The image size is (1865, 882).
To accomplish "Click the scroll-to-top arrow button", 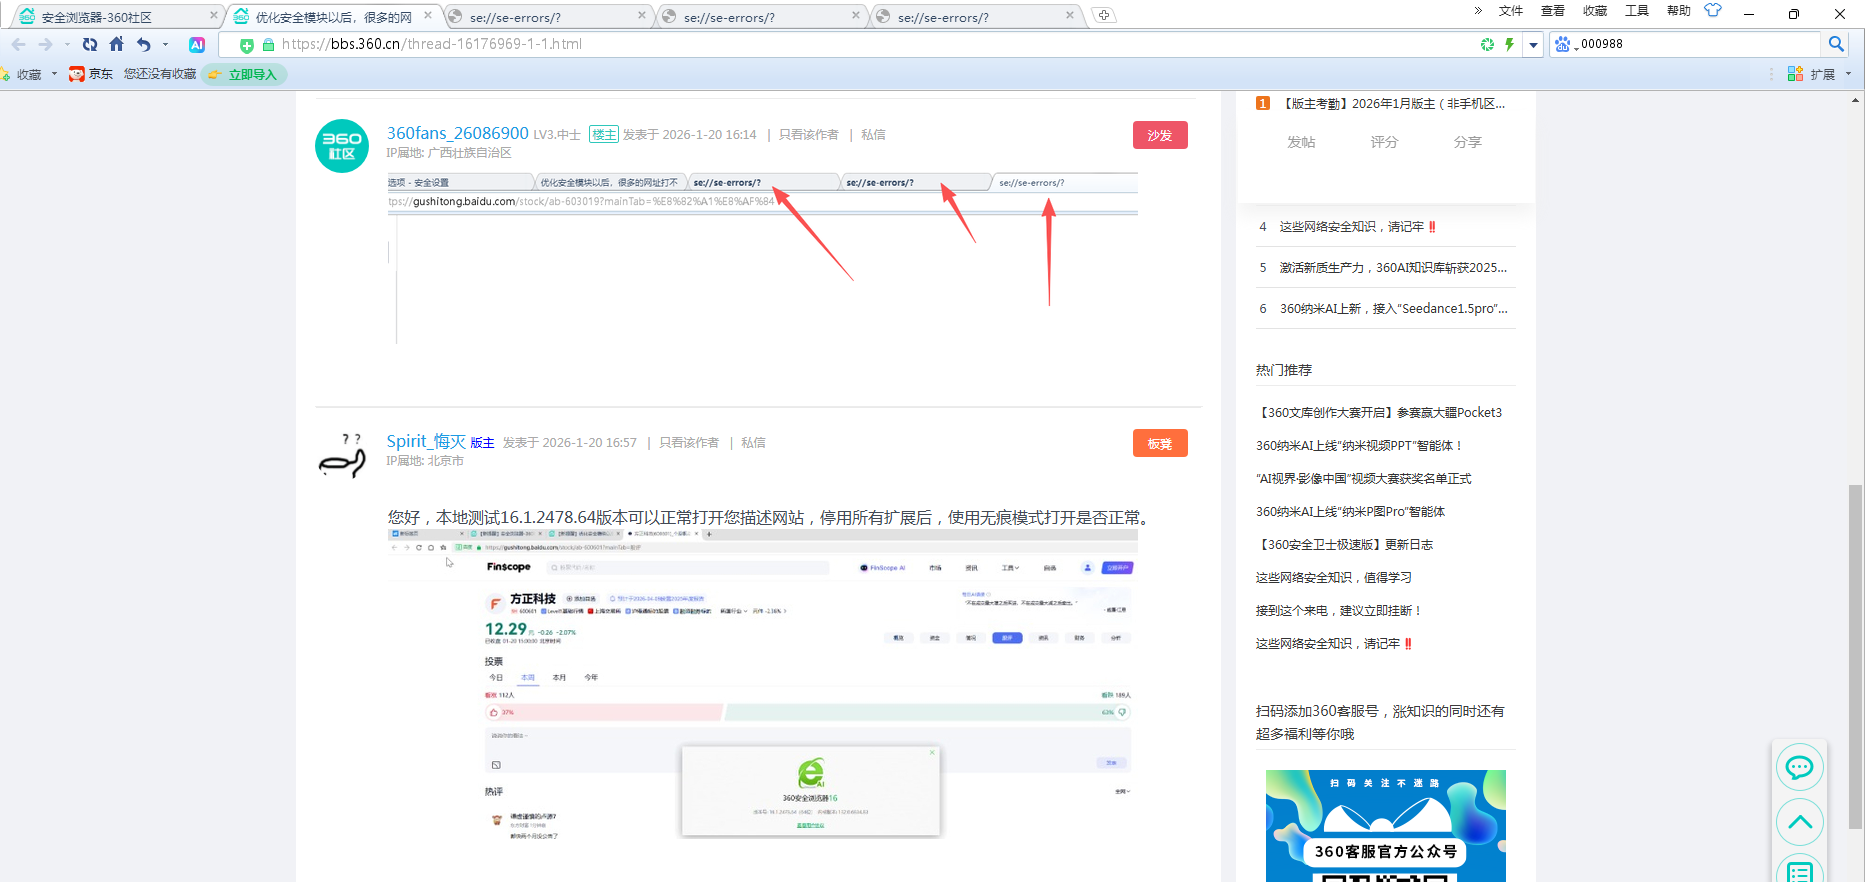I will tap(1799, 822).
